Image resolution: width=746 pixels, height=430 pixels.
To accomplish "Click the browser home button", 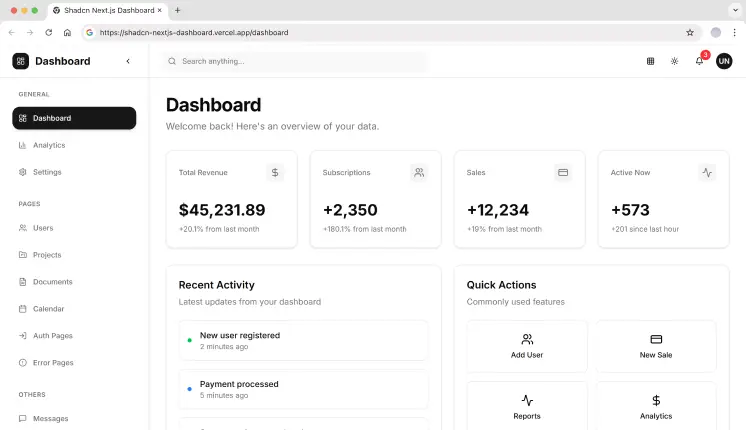I will pos(67,32).
